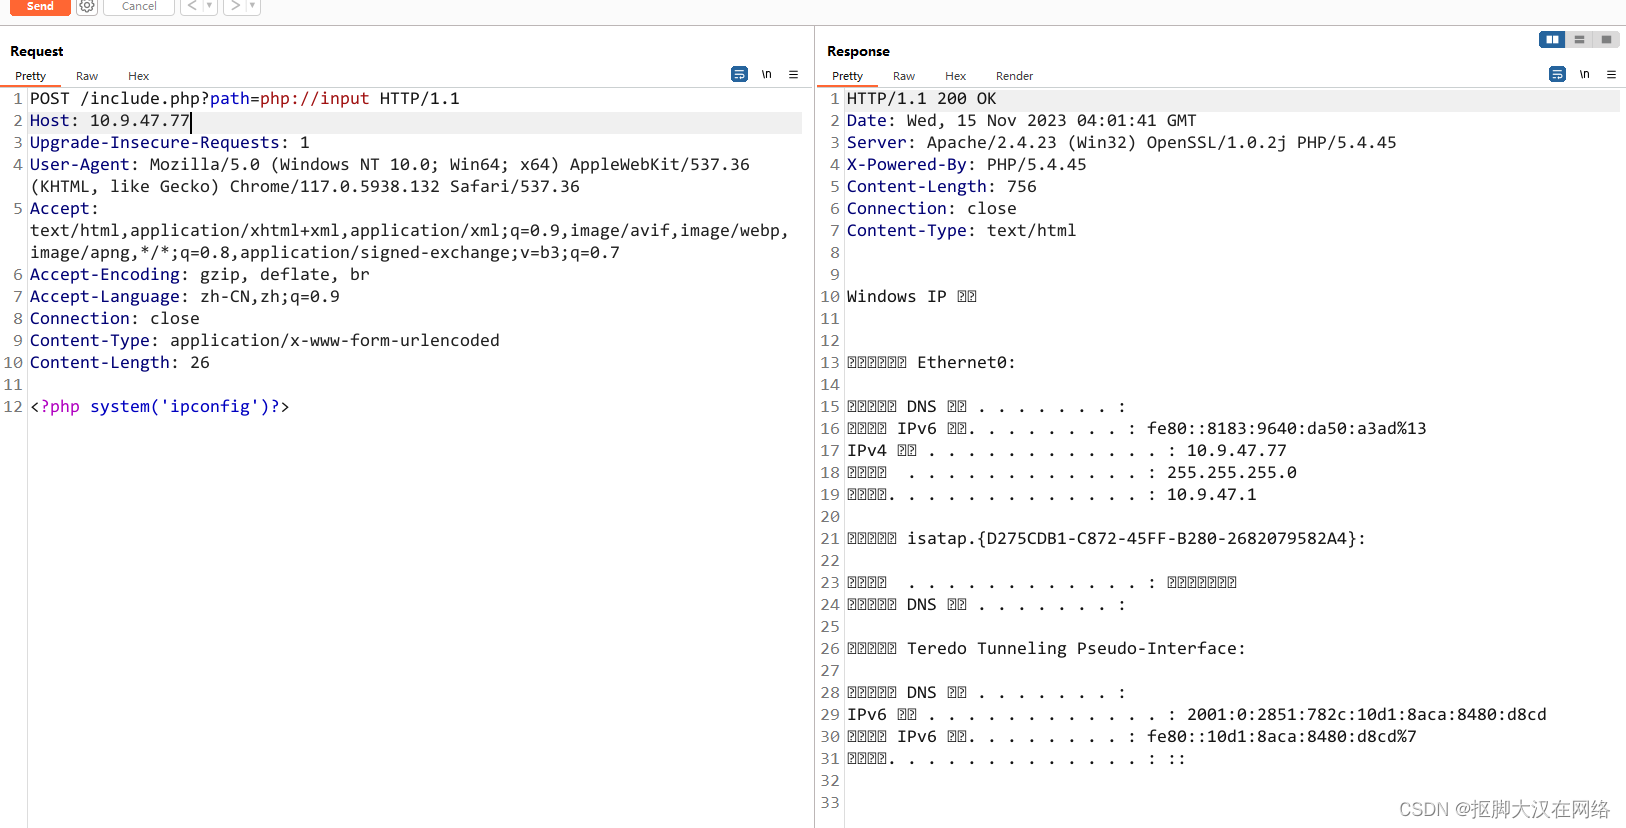Click the orange Send button
1626x828 pixels.
[x=40, y=6]
